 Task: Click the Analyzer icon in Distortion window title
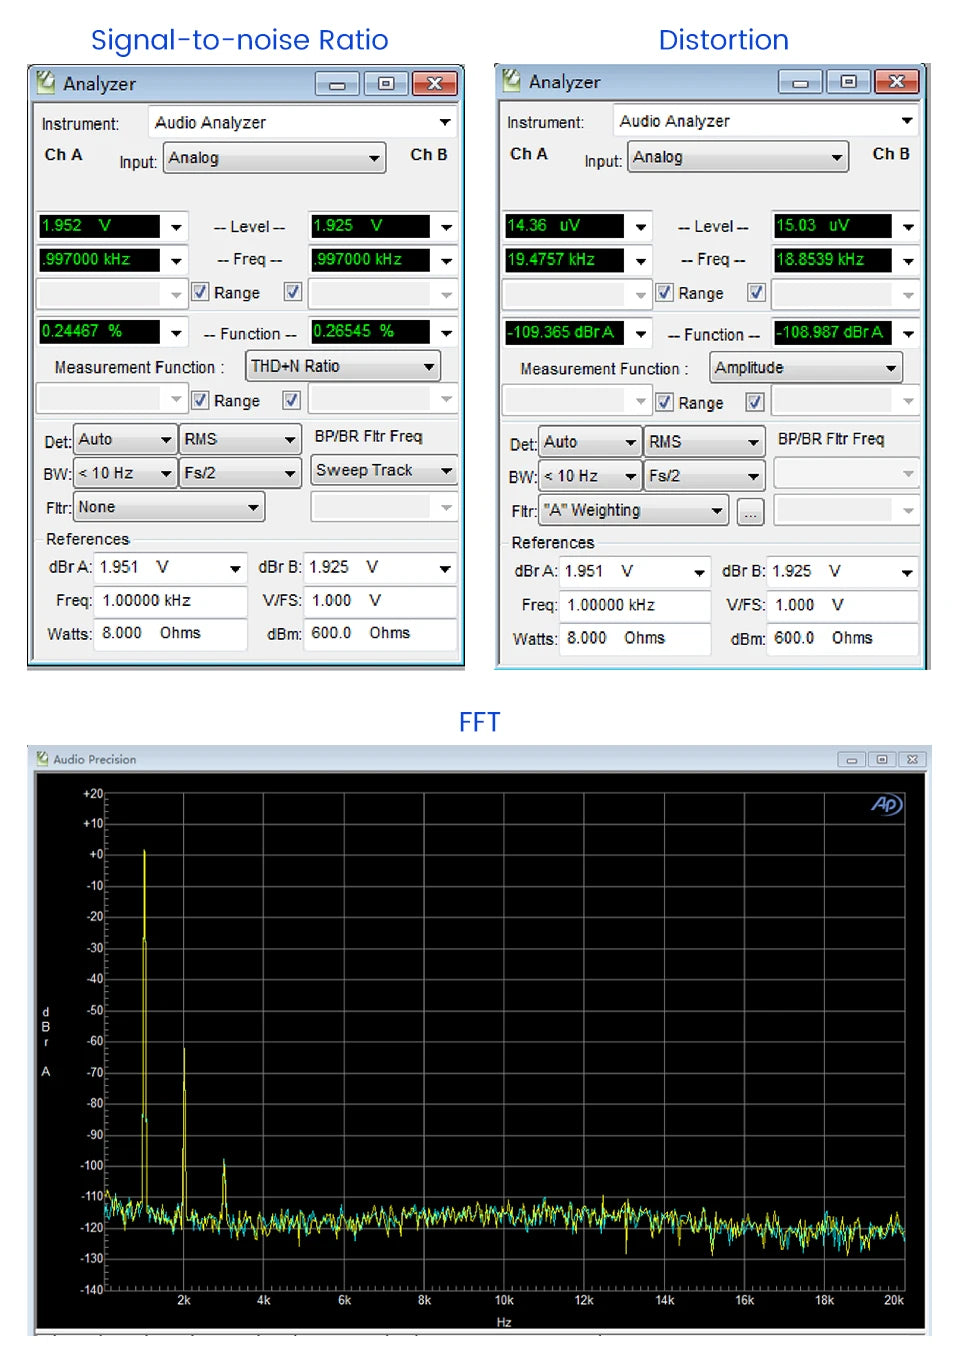click(x=512, y=80)
